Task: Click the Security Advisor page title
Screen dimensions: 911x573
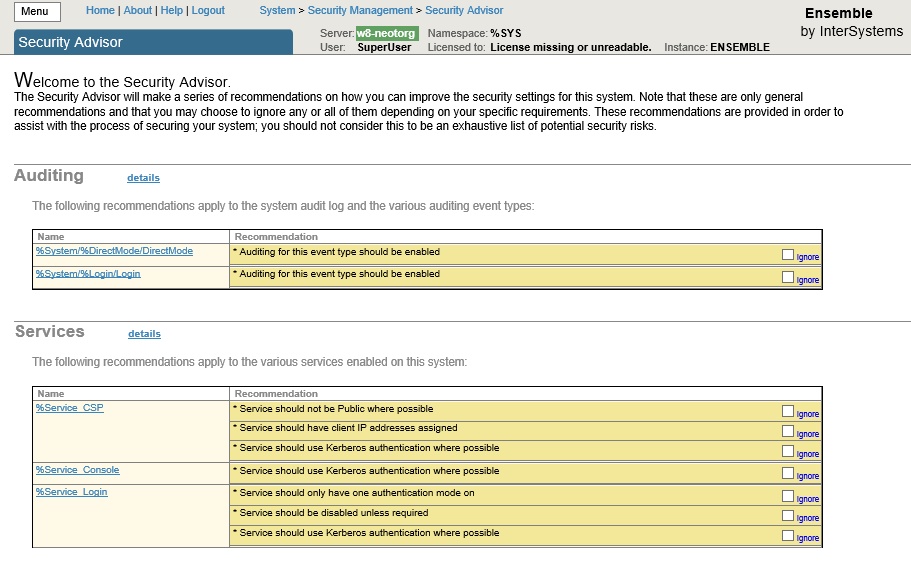Action: (70, 42)
